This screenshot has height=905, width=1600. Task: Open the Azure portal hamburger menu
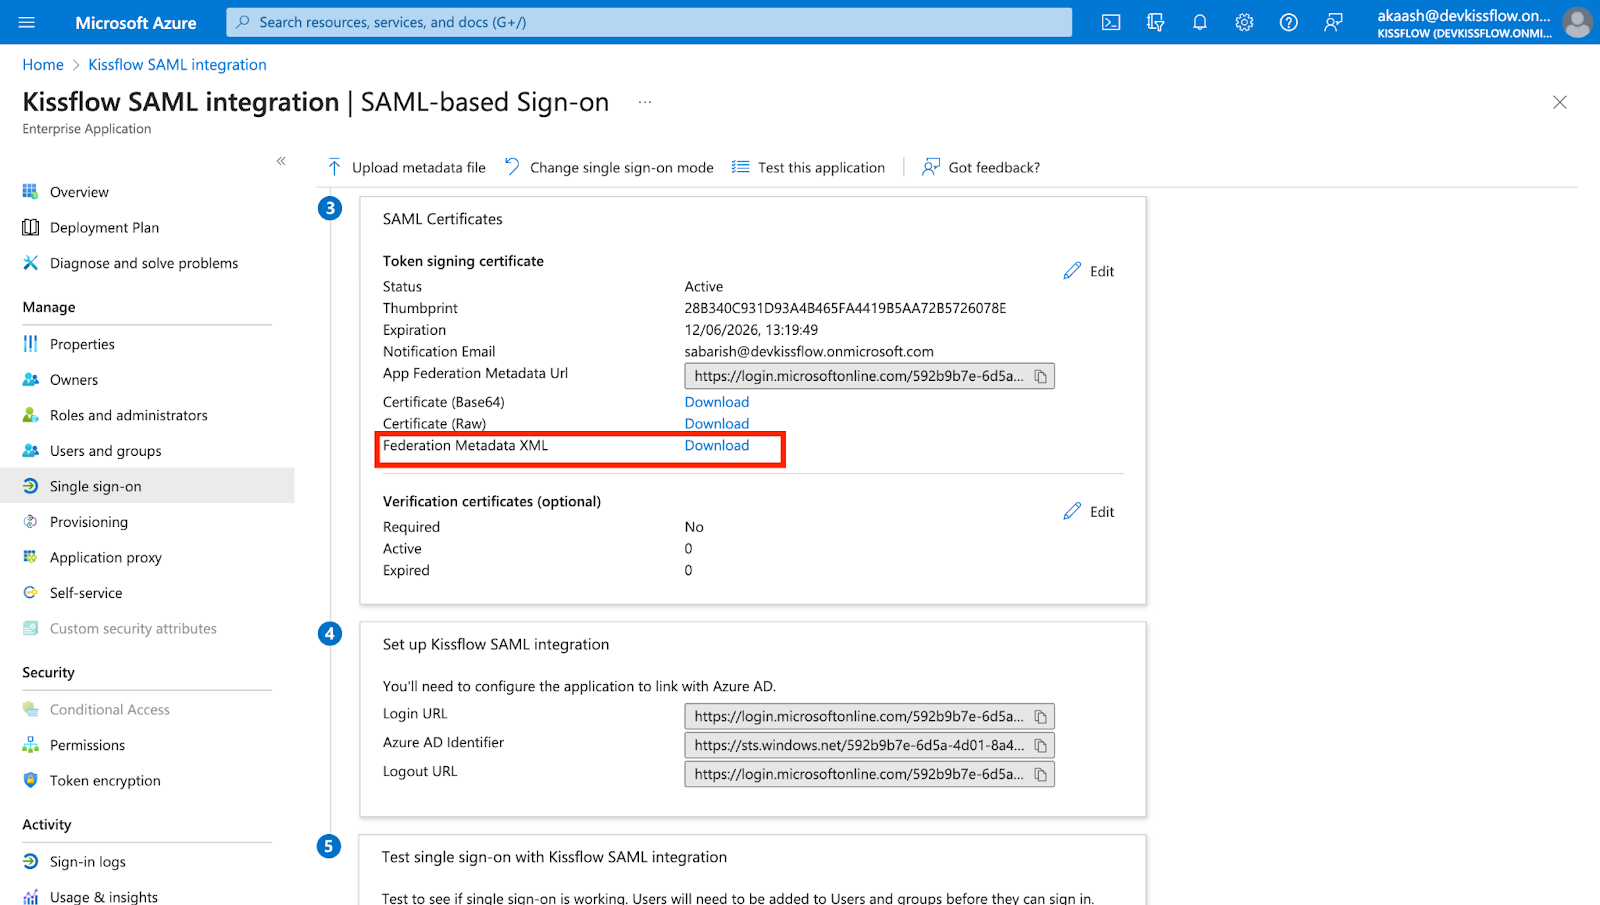pos(27,22)
